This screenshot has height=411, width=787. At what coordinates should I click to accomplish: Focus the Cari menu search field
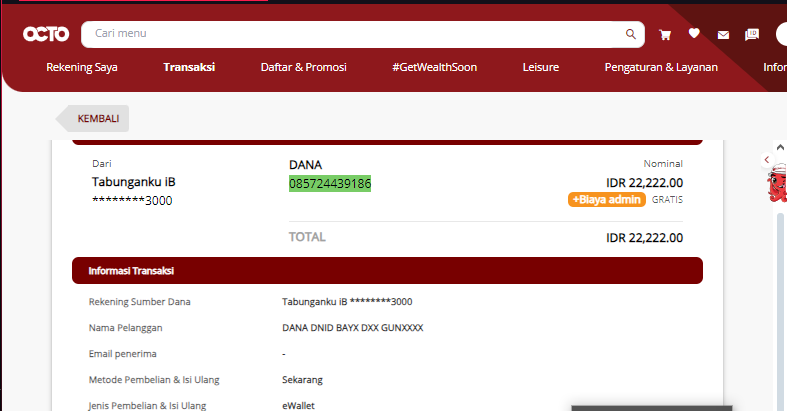pyautogui.click(x=362, y=34)
